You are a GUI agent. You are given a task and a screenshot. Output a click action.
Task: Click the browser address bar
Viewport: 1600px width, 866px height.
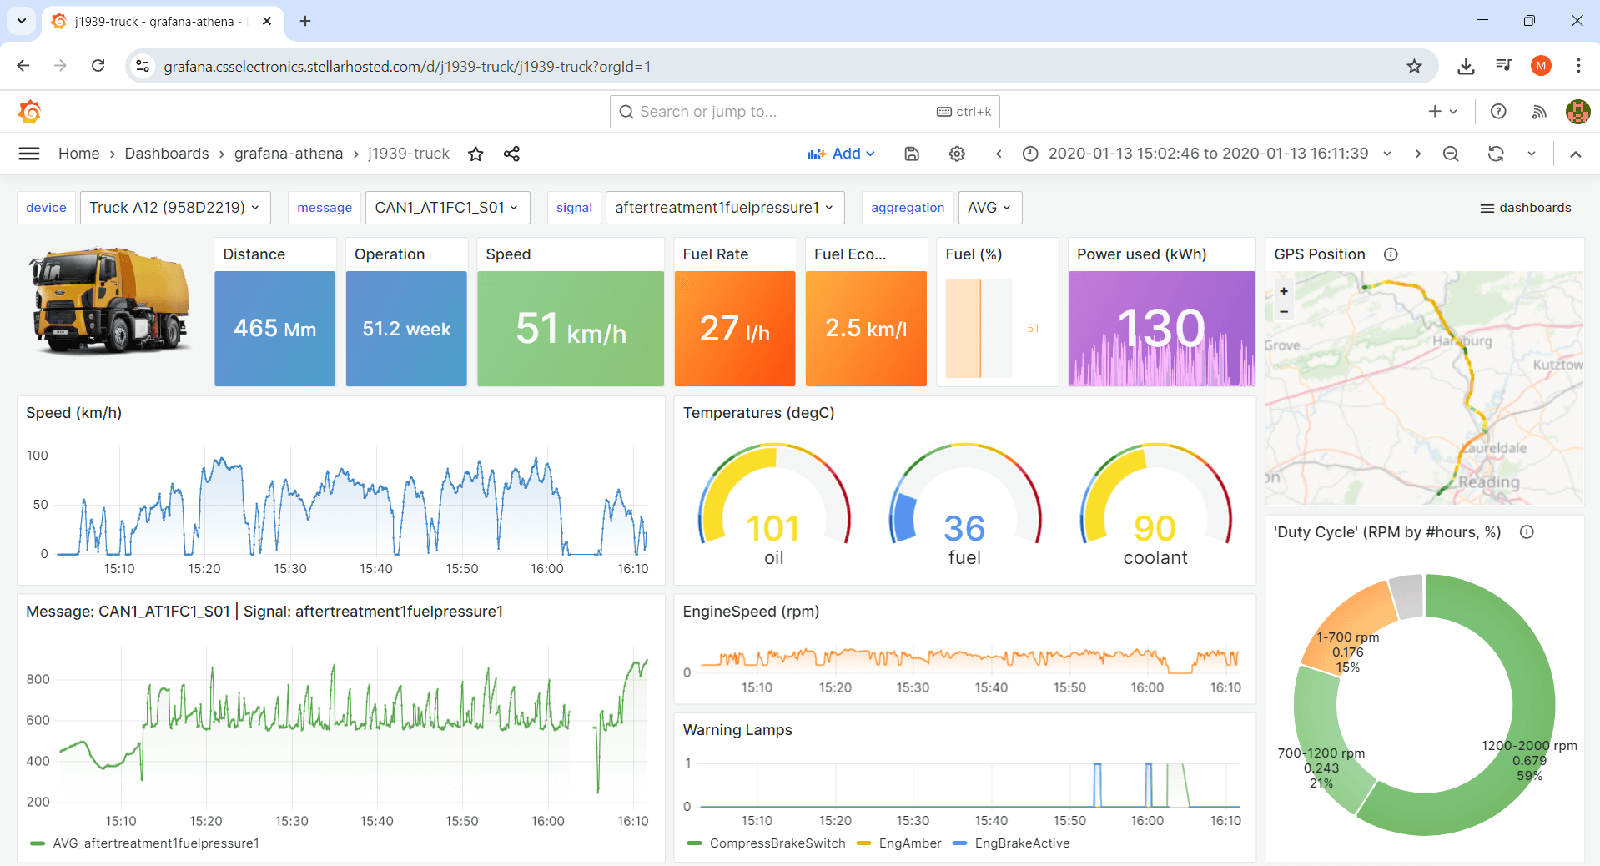[780, 66]
